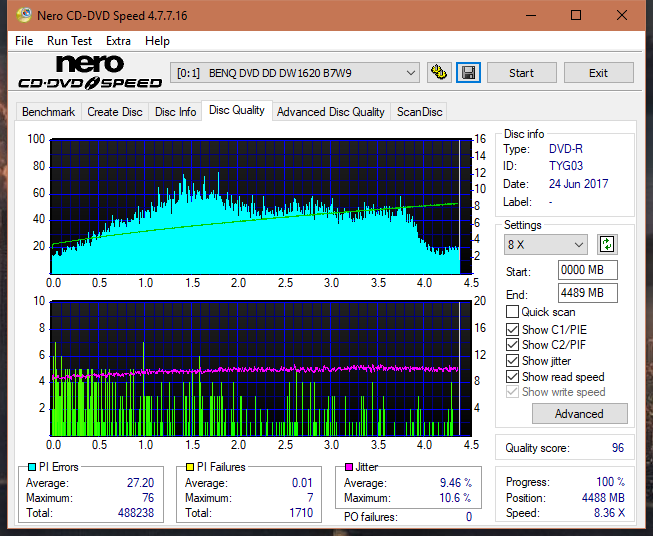Open the File menu
The height and width of the screenshot is (536, 653).
(24, 41)
